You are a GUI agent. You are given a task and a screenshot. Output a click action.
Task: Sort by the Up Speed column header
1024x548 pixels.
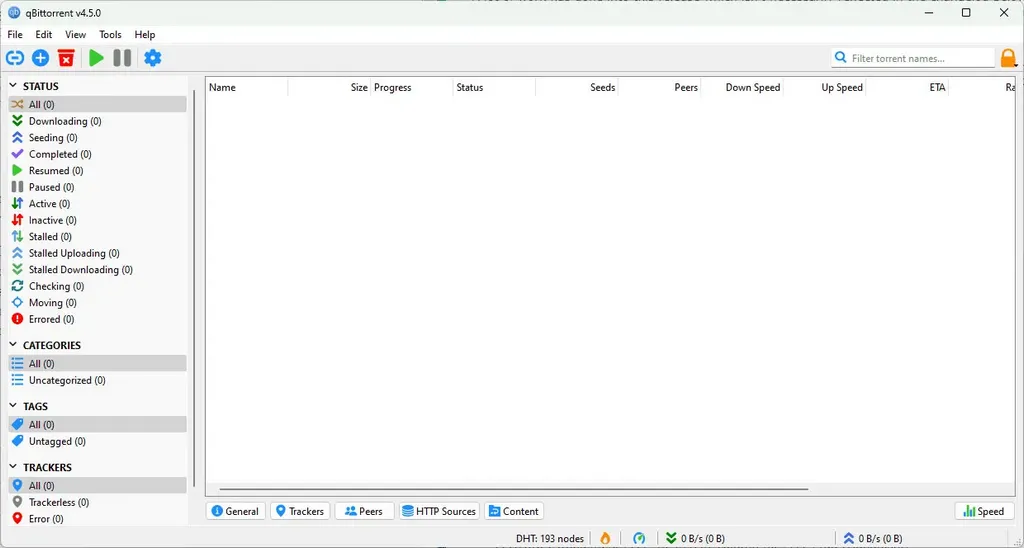(x=825, y=88)
